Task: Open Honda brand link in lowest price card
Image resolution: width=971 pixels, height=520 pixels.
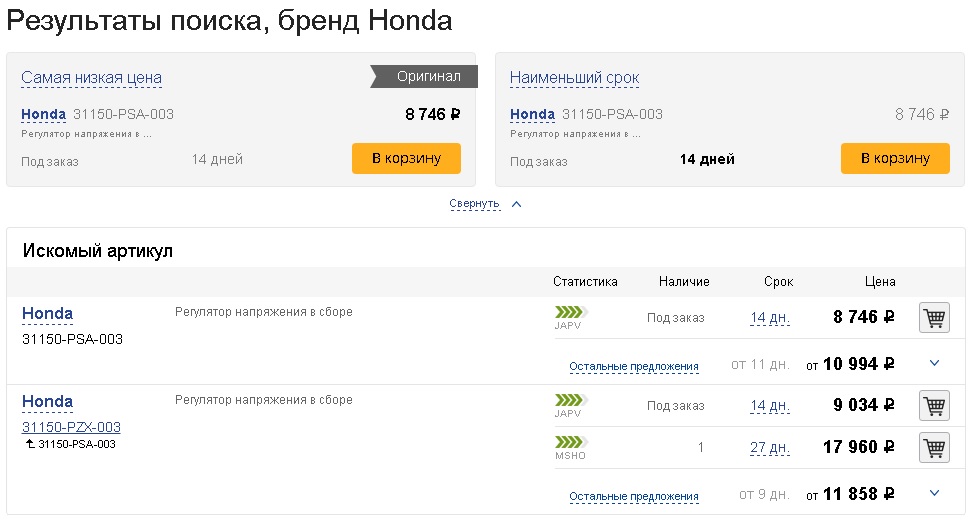Action: pyautogui.click(x=43, y=114)
